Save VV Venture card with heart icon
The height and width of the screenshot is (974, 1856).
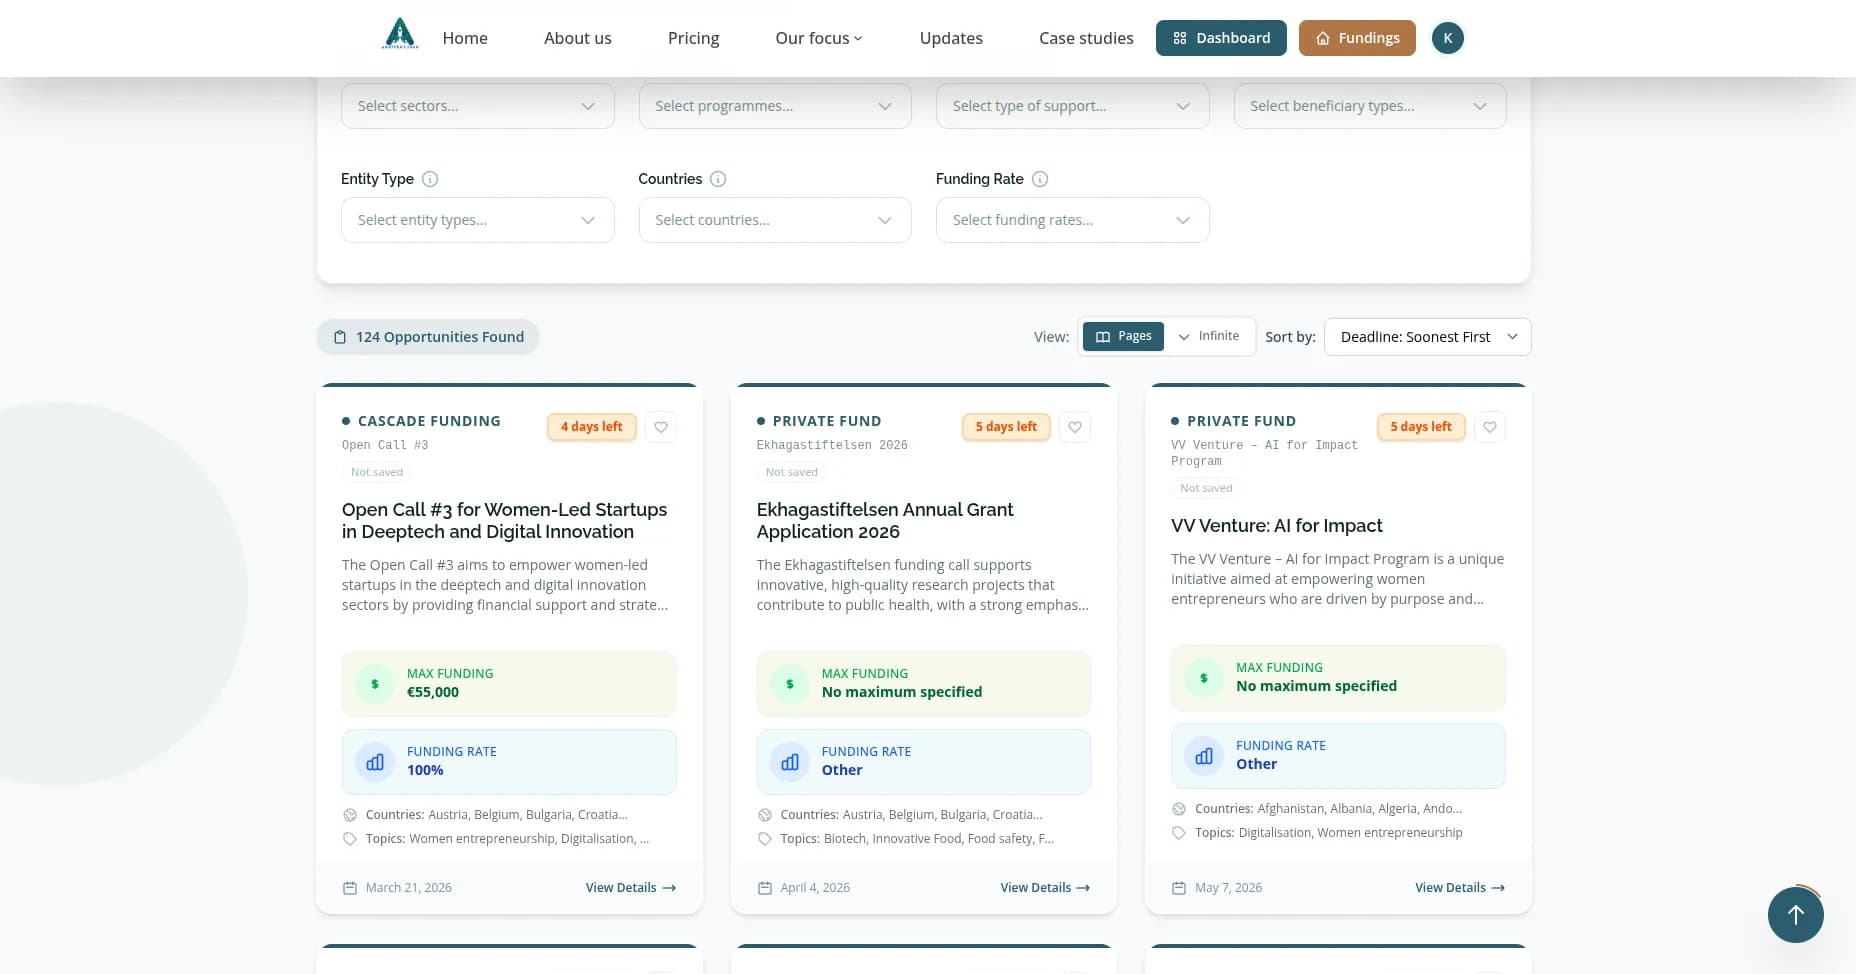point(1490,427)
